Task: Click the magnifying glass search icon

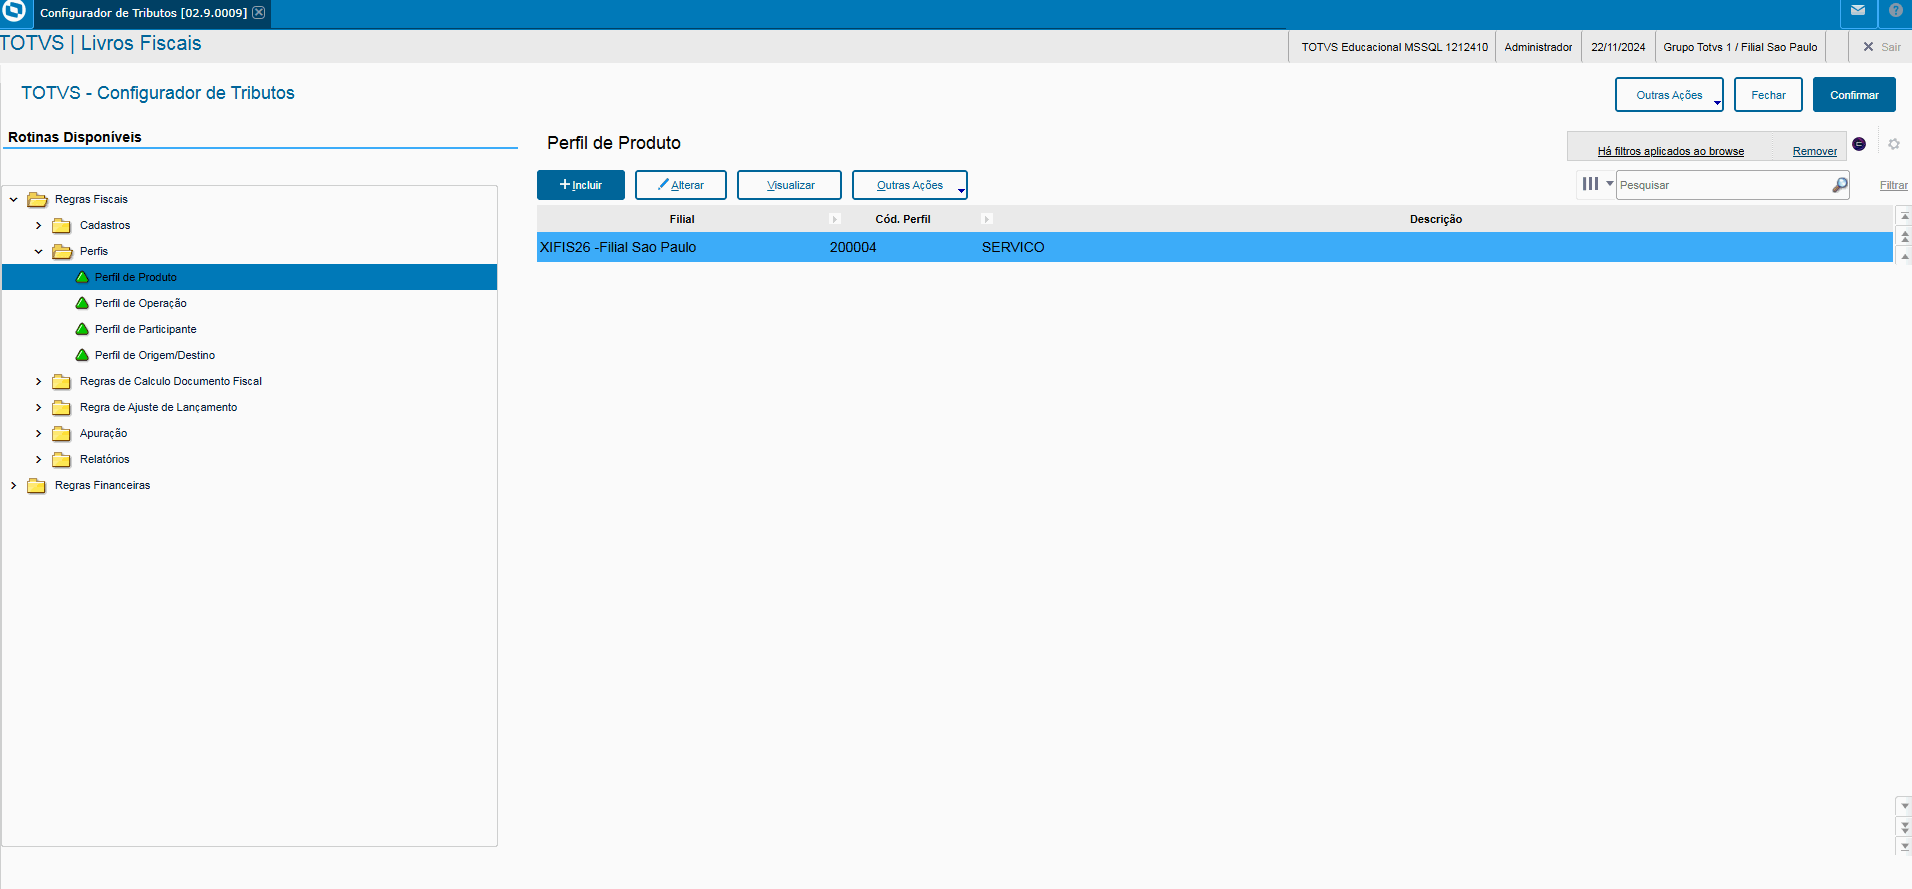Action: click(x=1840, y=185)
